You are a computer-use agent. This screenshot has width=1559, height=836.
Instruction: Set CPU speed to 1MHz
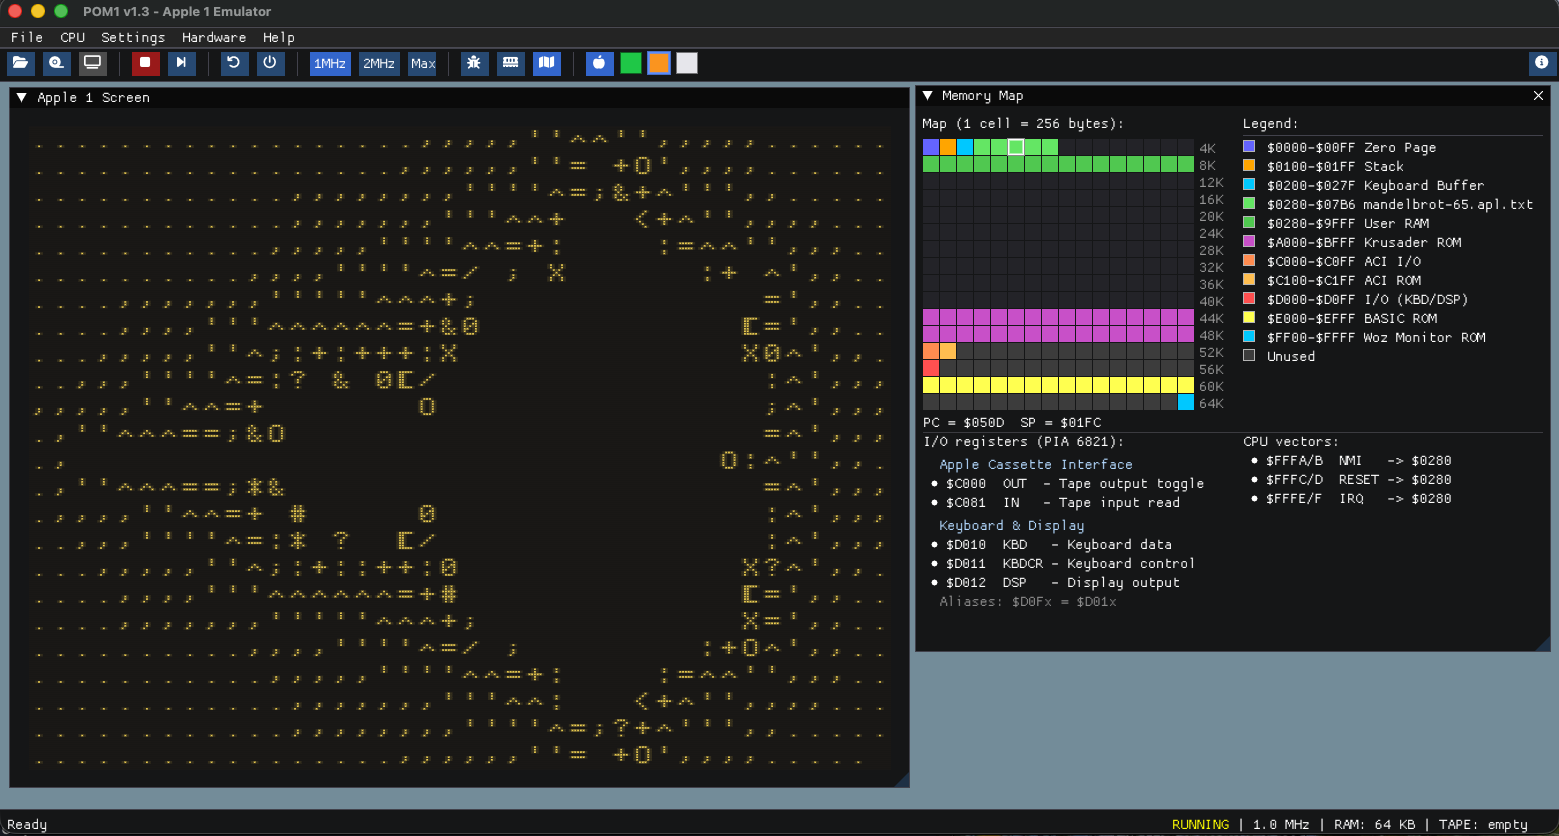pos(330,63)
